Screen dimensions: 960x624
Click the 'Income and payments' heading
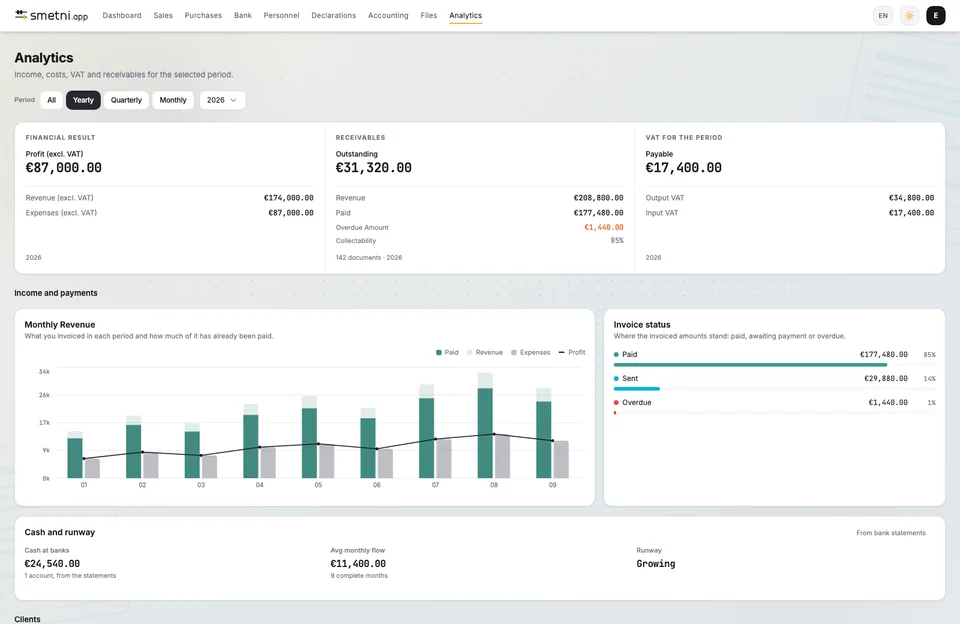tap(56, 293)
